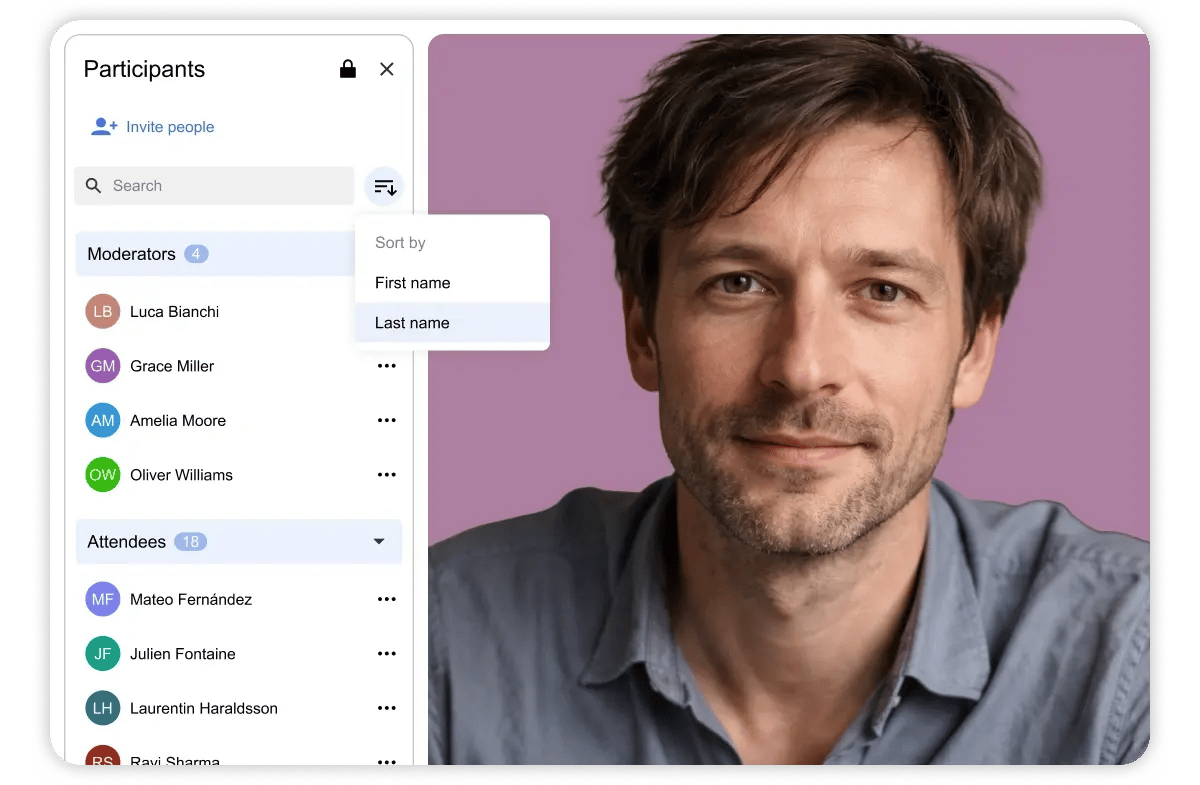Open options menu for Grace Miller
The image size is (1200, 785).
point(387,366)
